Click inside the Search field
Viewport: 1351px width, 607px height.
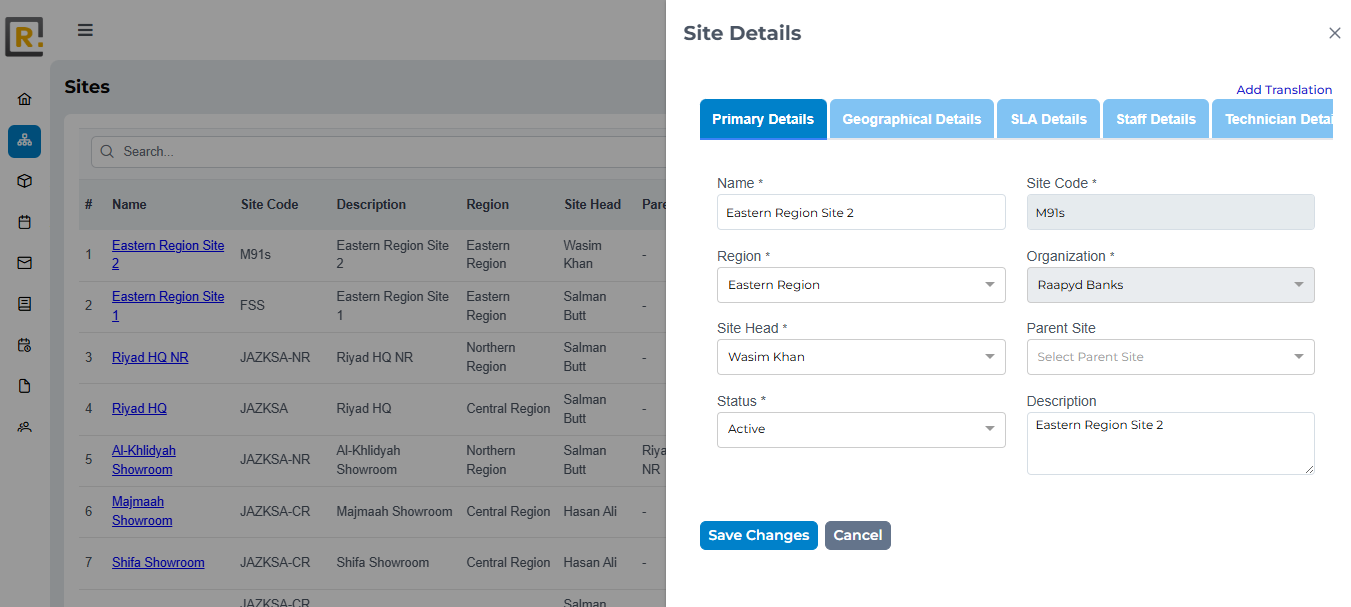tap(300, 151)
